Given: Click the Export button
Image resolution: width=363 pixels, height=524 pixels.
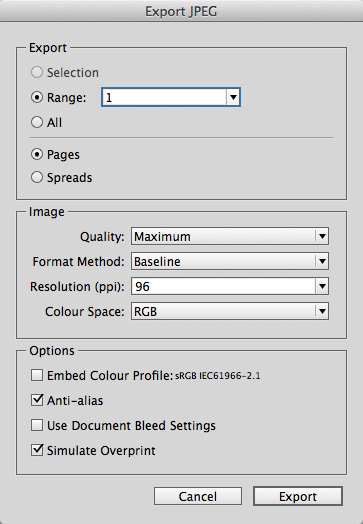Looking at the screenshot, I should click(x=298, y=496).
